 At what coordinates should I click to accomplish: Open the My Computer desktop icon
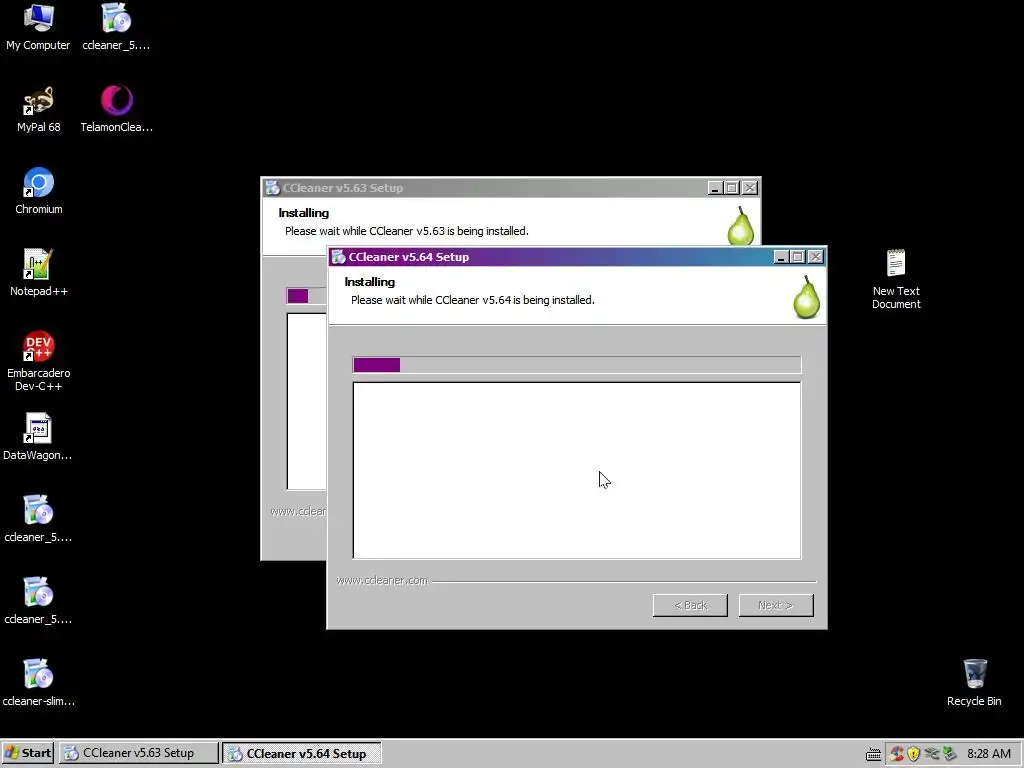[38, 18]
